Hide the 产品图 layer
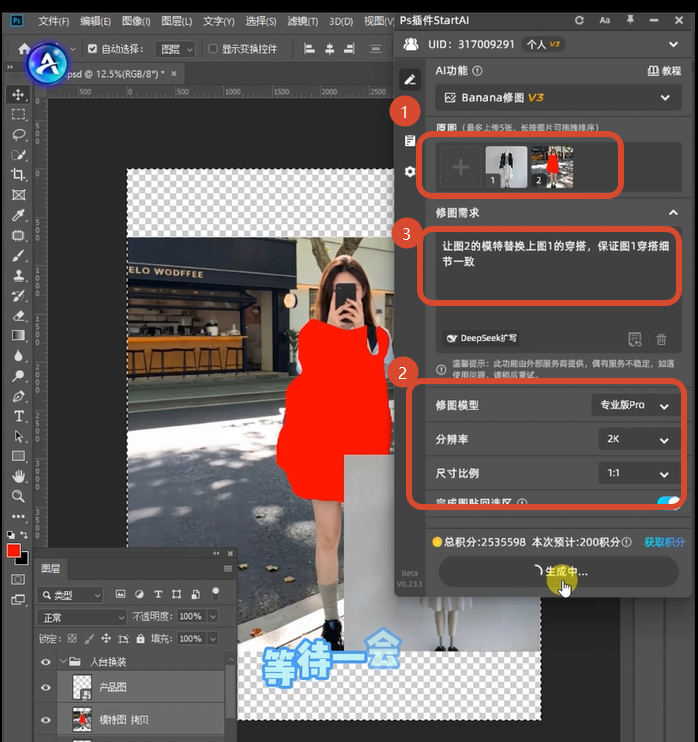This screenshot has height=742, width=698. [45, 688]
